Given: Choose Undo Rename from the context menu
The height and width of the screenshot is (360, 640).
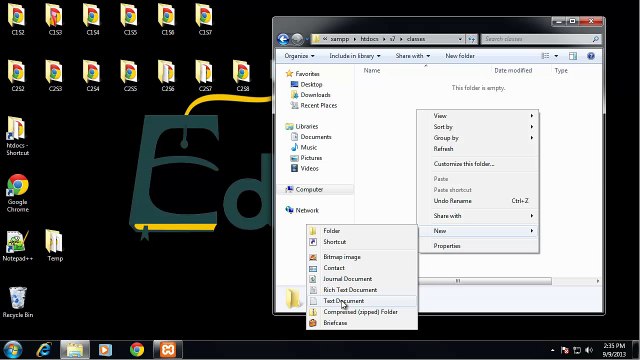Looking at the screenshot, I should click(x=478, y=201).
